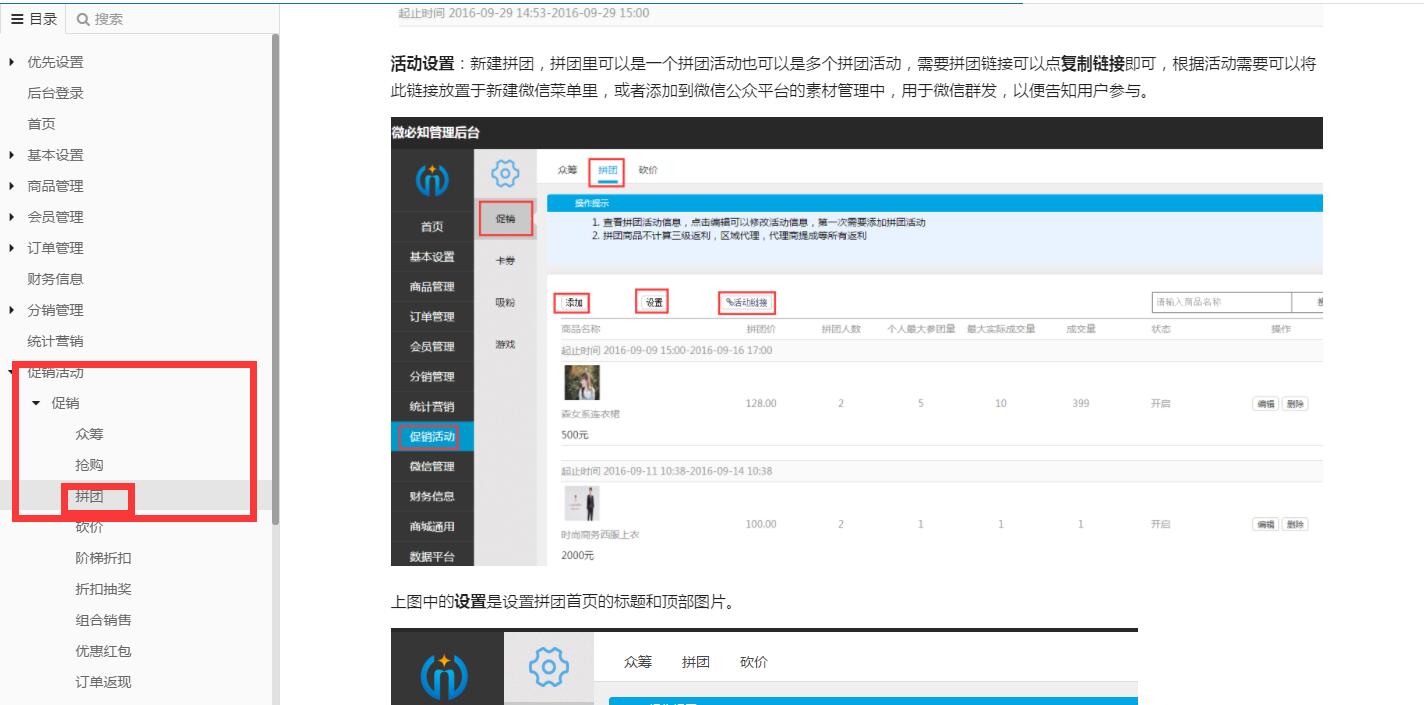Click the 微必知 logo icon in admin sidebar
Viewport: 1424px width, 705px height.
431,178
